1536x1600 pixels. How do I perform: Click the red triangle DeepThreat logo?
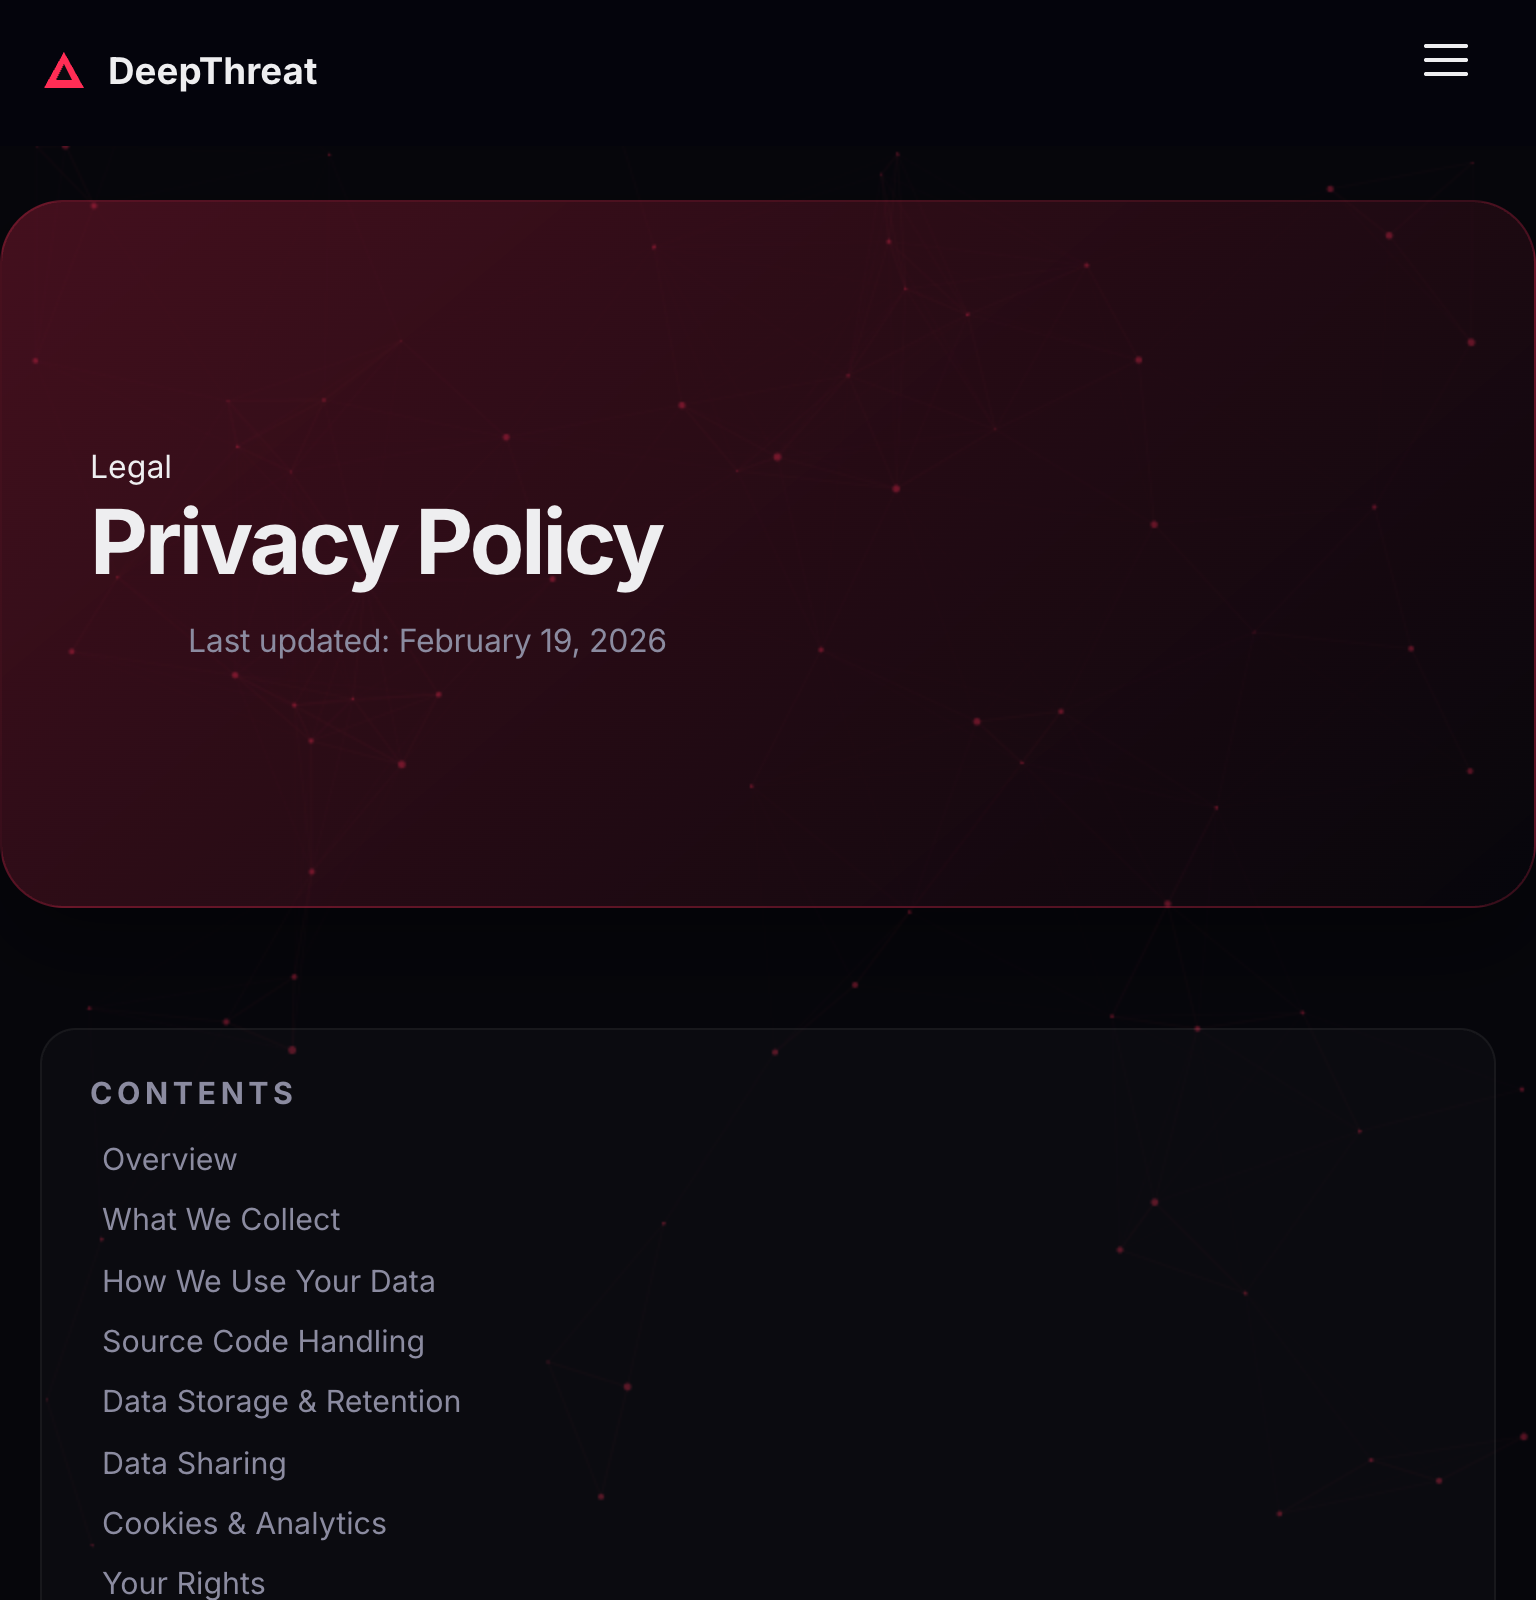(x=64, y=71)
